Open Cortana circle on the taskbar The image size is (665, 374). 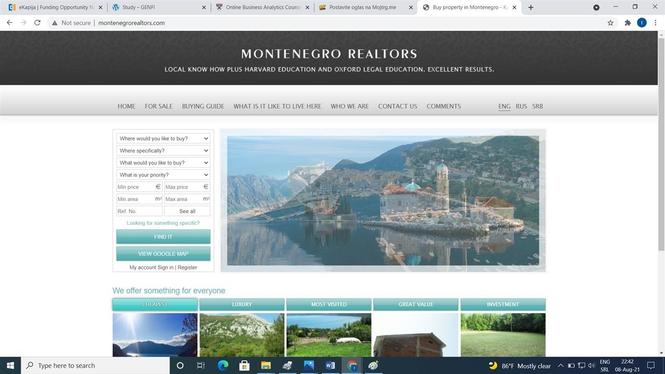pos(180,366)
